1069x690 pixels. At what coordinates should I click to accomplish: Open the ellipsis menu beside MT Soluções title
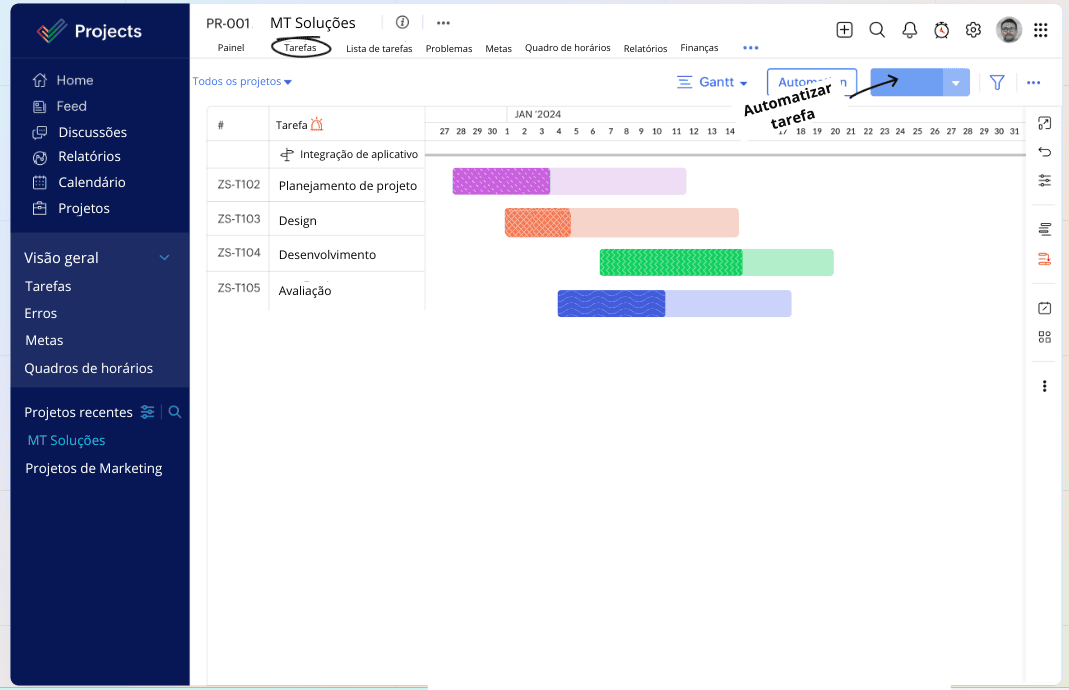tap(443, 22)
